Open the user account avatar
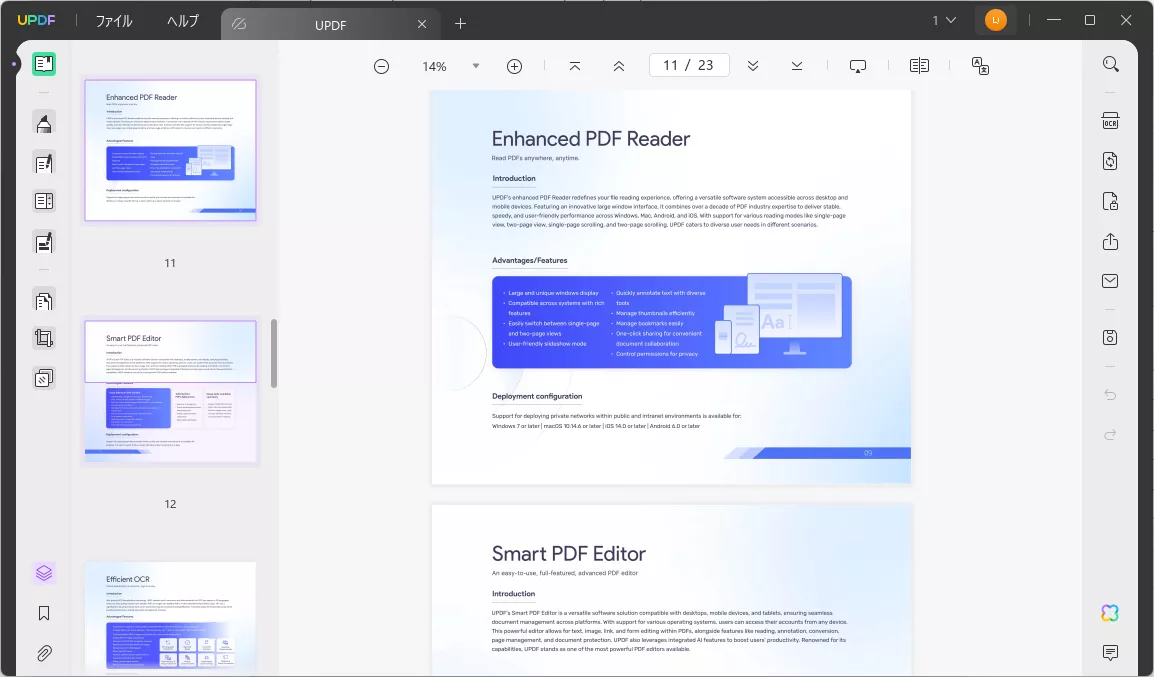1154x677 pixels. click(x=996, y=21)
